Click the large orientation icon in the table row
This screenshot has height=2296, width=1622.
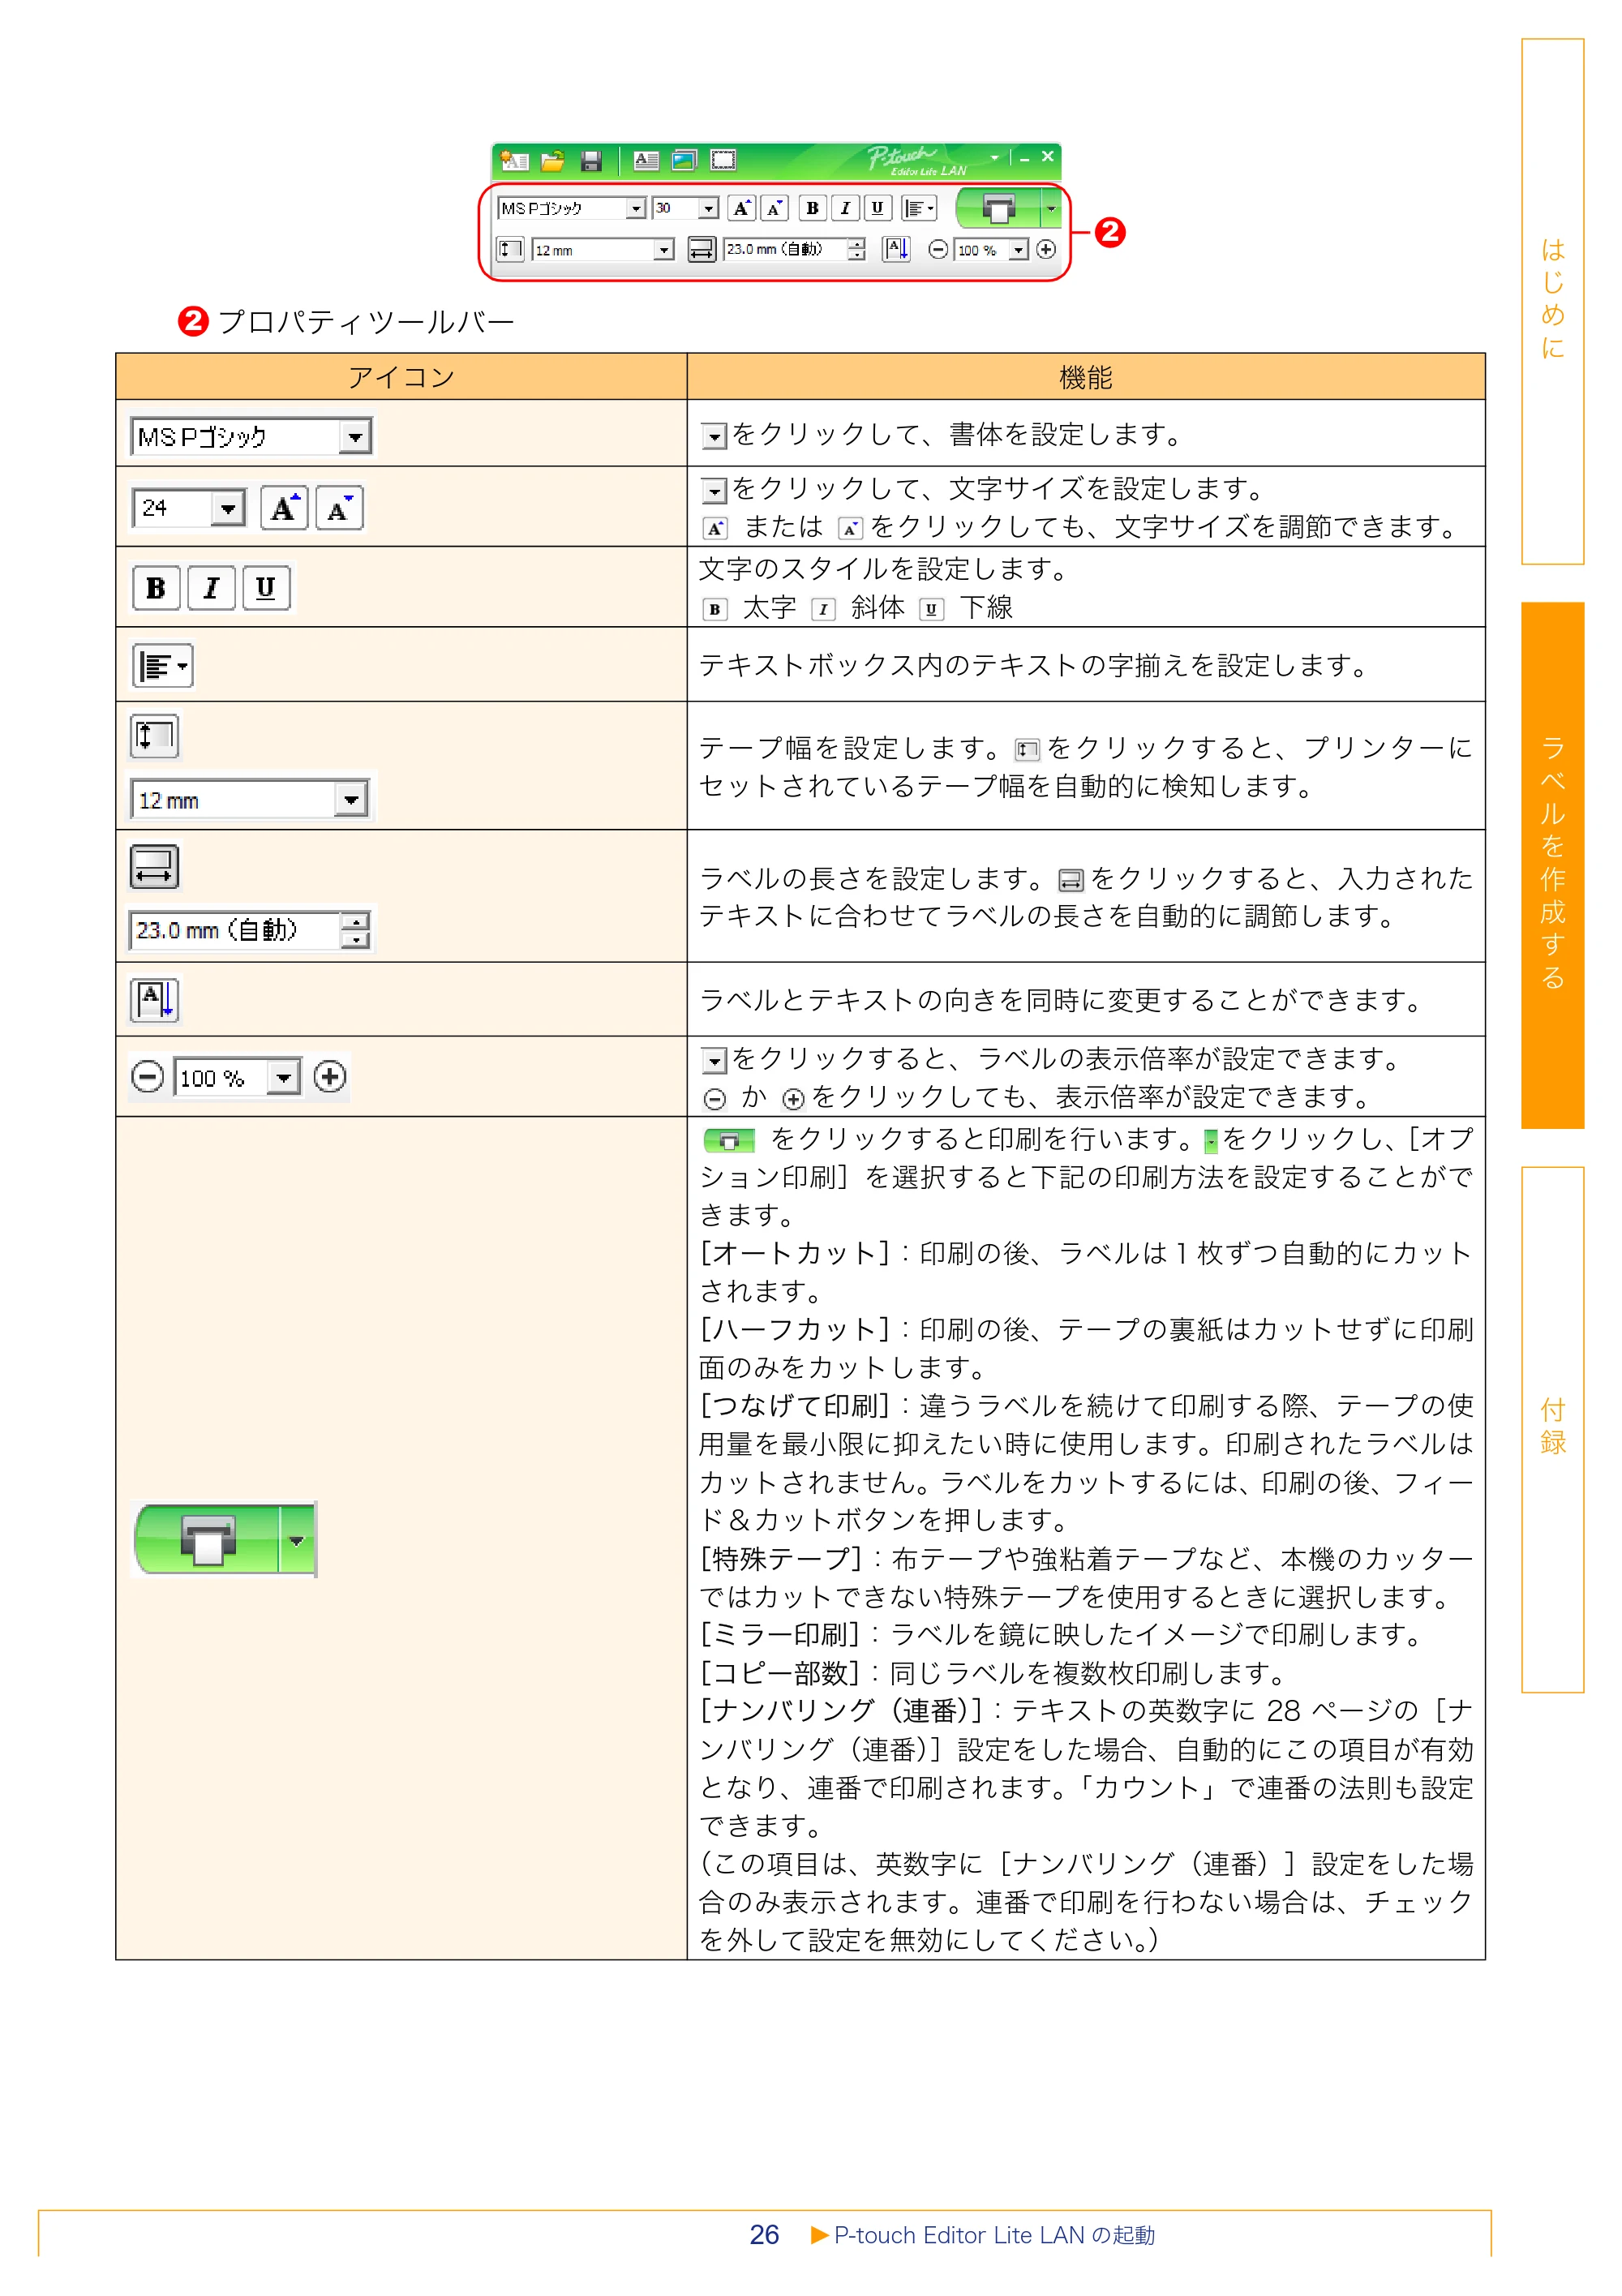[154, 1000]
